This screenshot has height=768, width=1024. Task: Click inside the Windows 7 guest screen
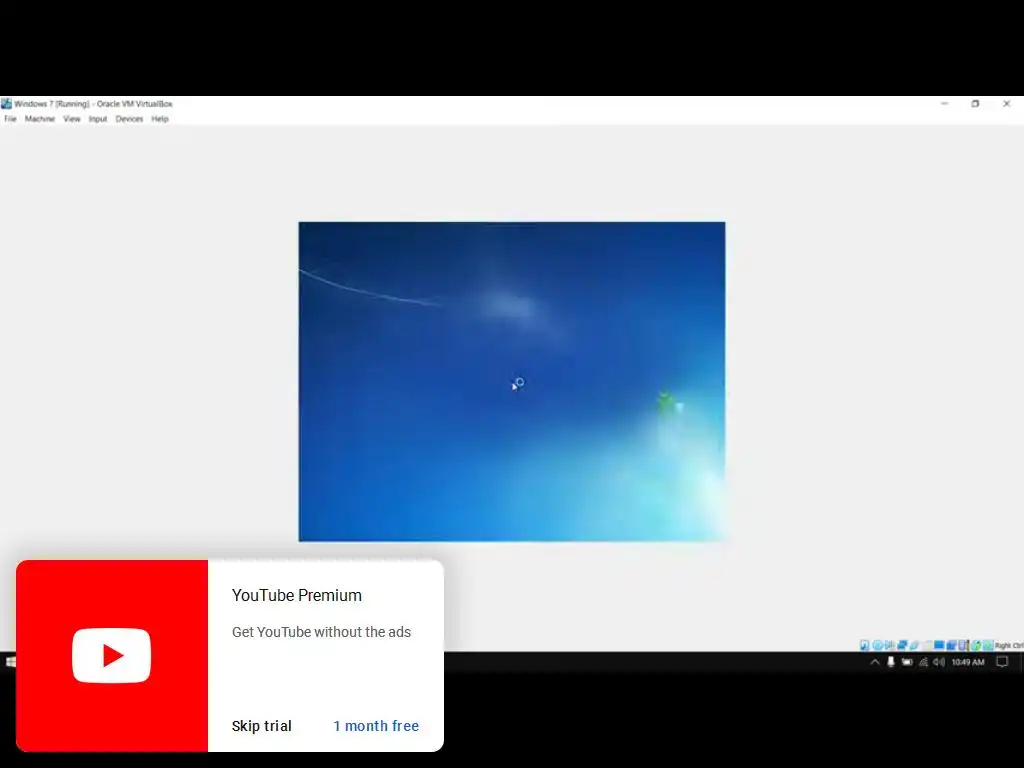[x=512, y=381]
